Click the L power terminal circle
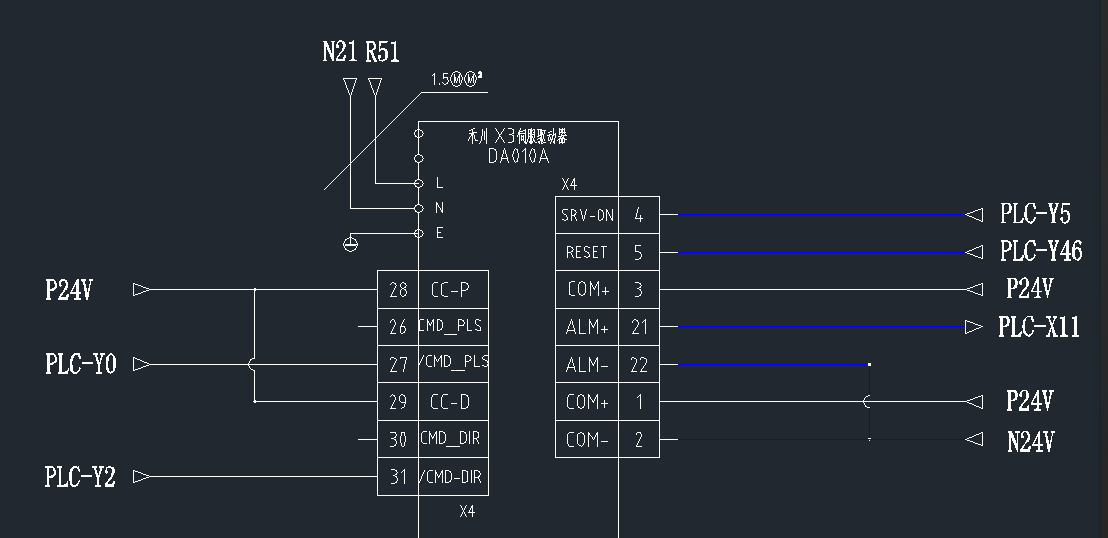The width and height of the screenshot is (1108, 538). [x=419, y=183]
